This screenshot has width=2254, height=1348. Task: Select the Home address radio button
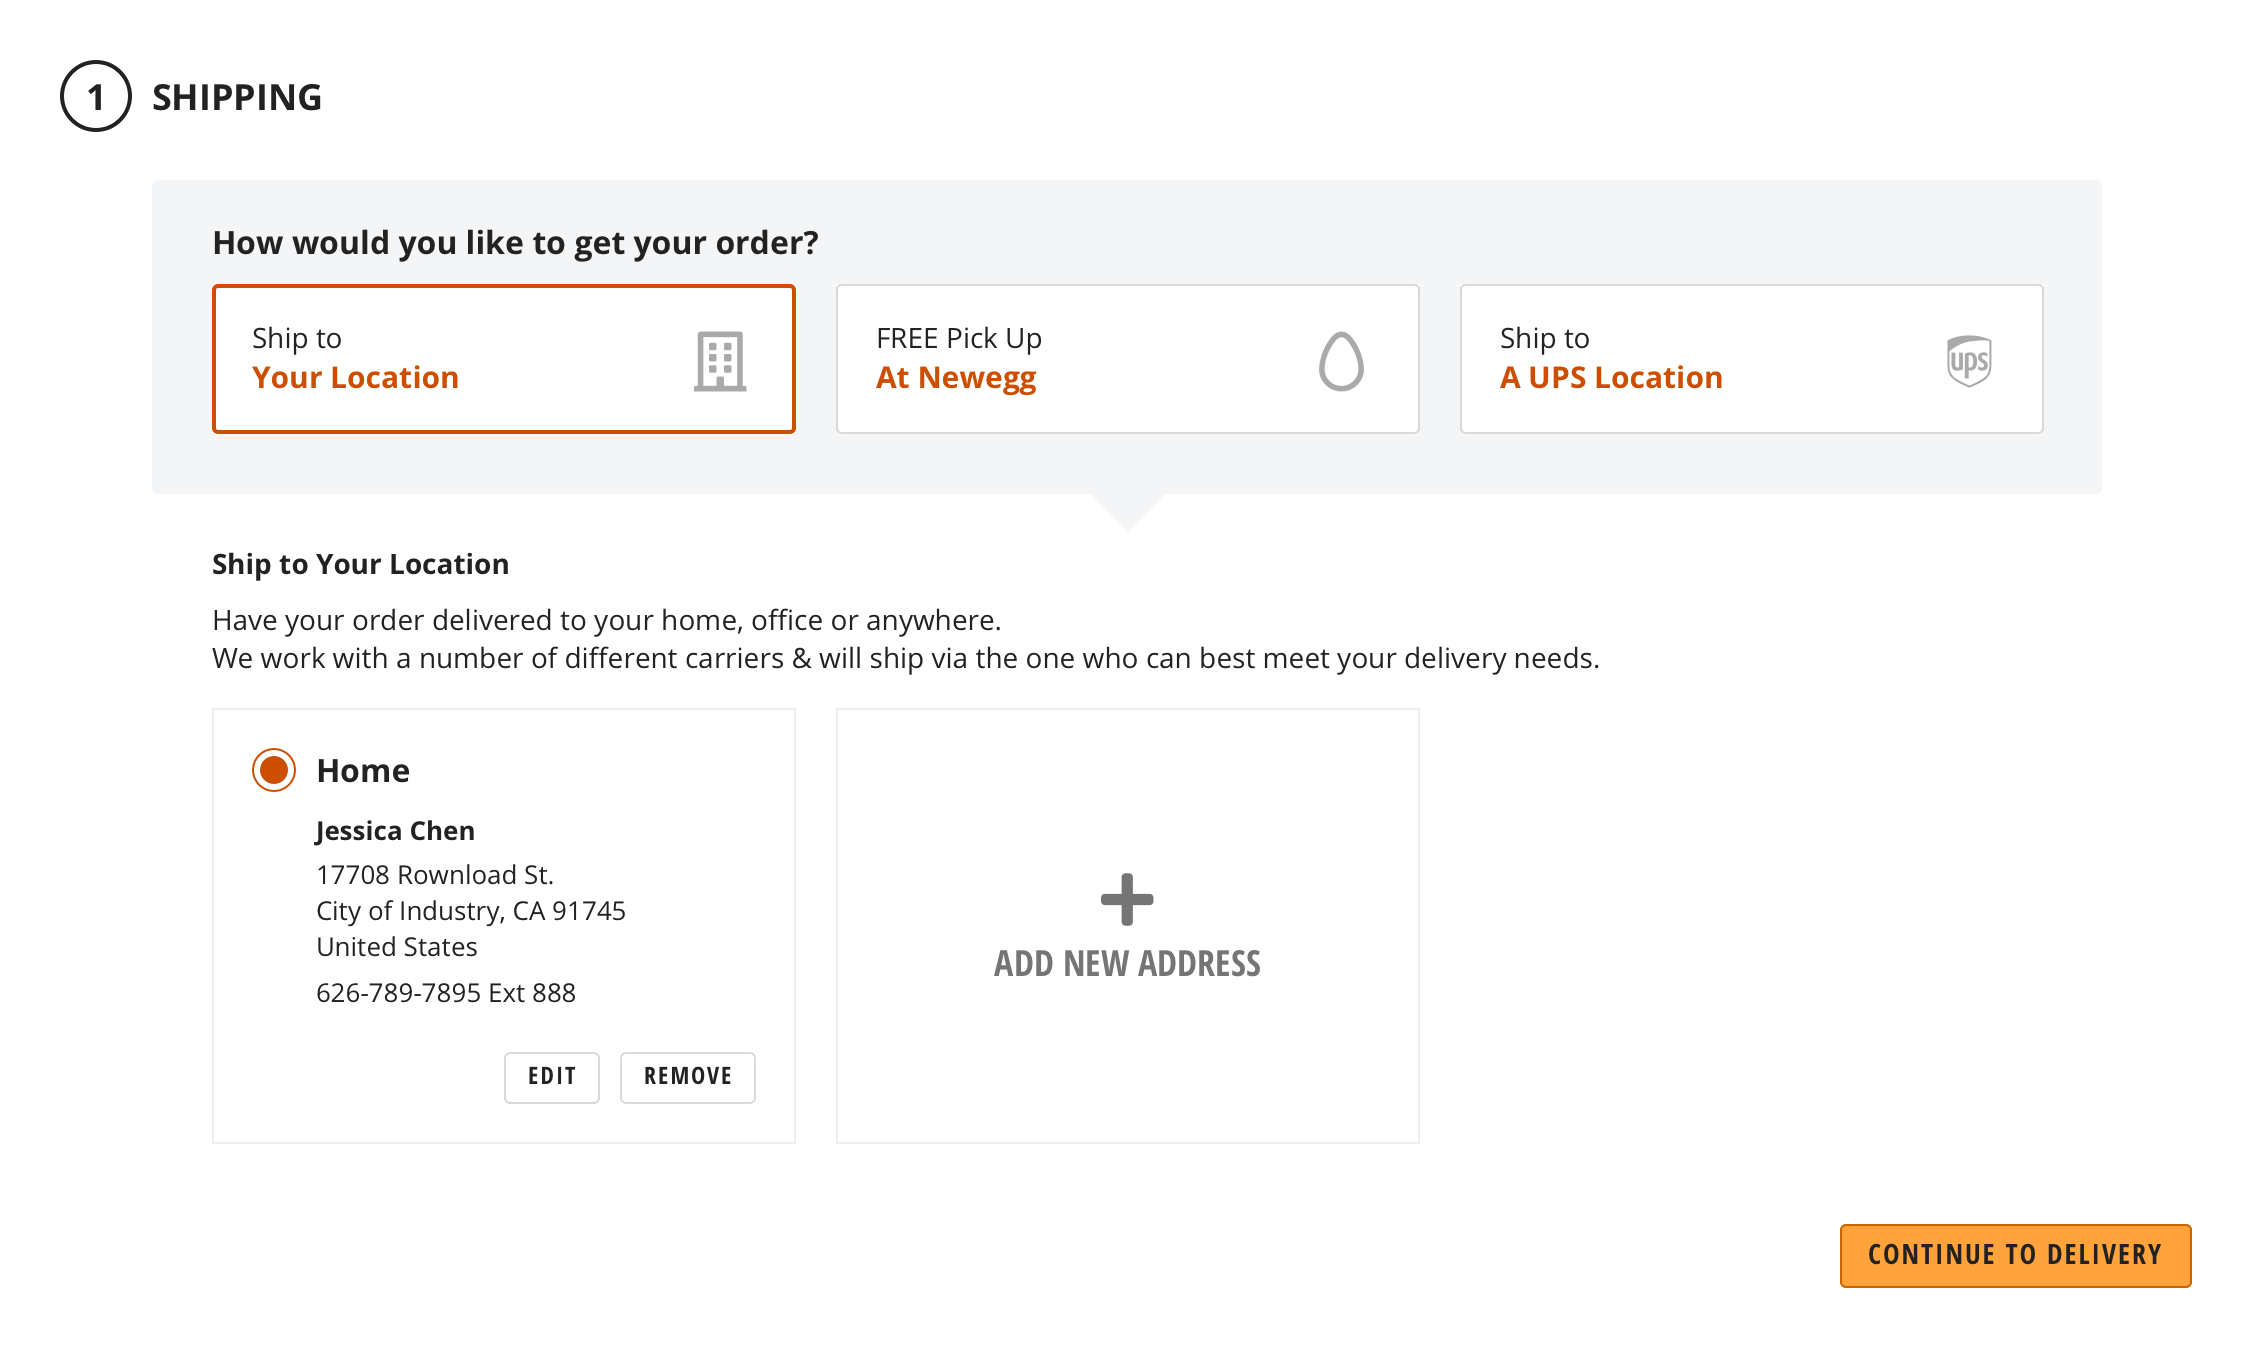[274, 770]
